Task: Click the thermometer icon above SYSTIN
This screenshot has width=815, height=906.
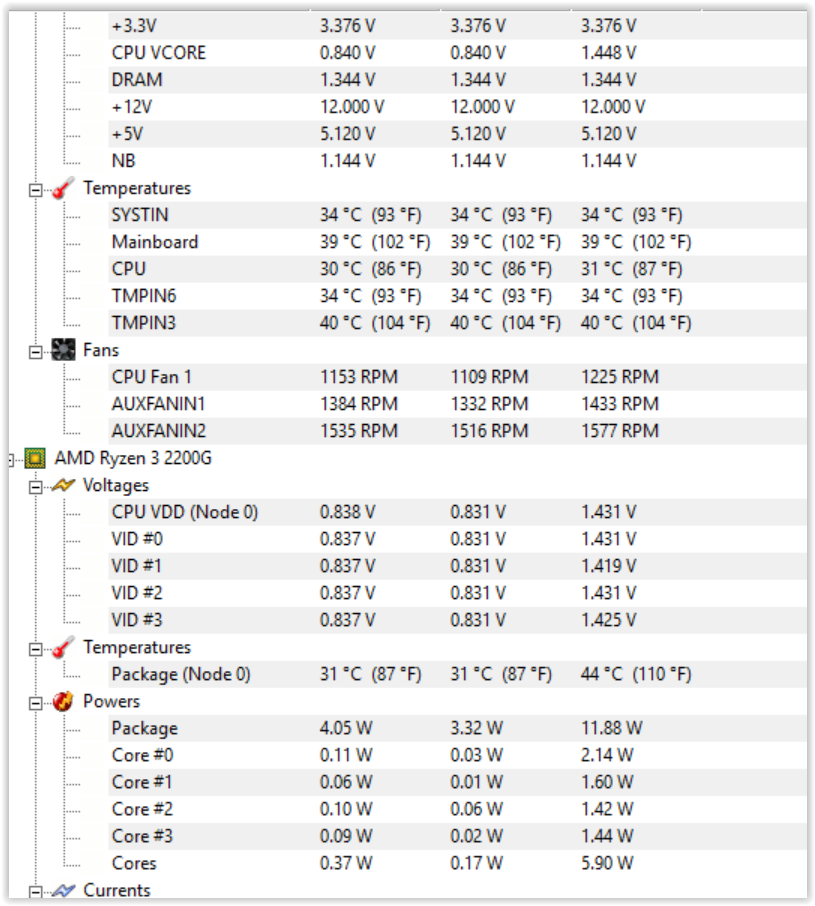Action: (63, 188)
